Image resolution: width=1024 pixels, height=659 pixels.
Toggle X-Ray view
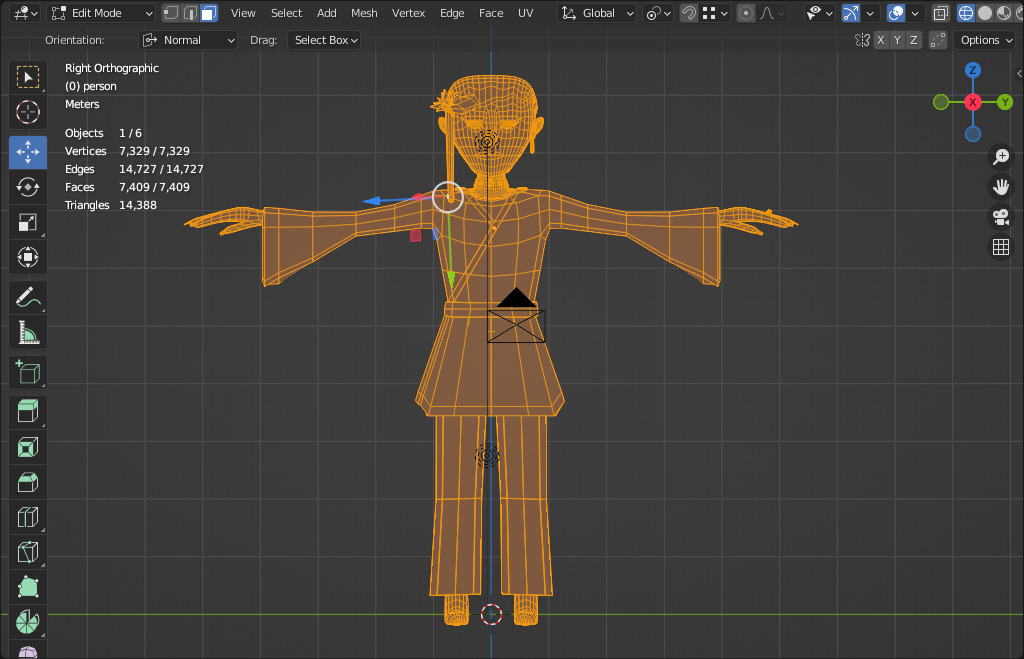click(940, 13)
